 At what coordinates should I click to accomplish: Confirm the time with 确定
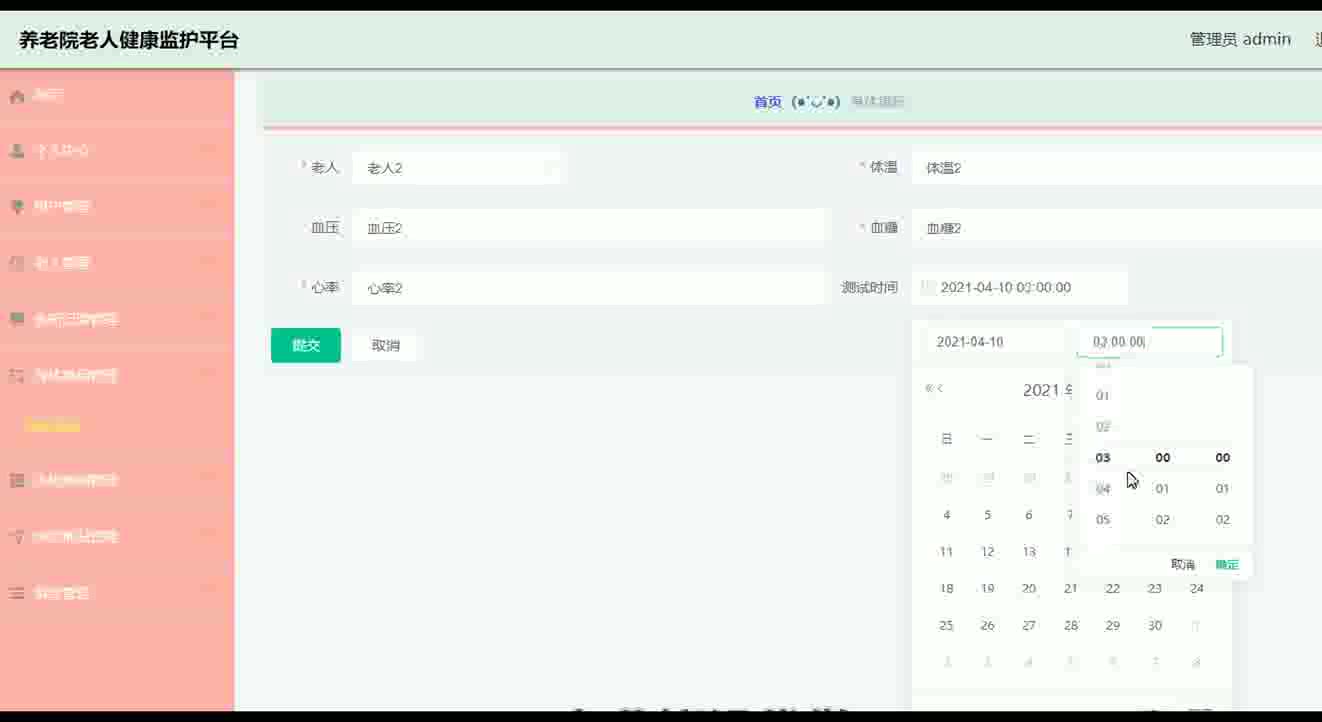(1227, 565)
